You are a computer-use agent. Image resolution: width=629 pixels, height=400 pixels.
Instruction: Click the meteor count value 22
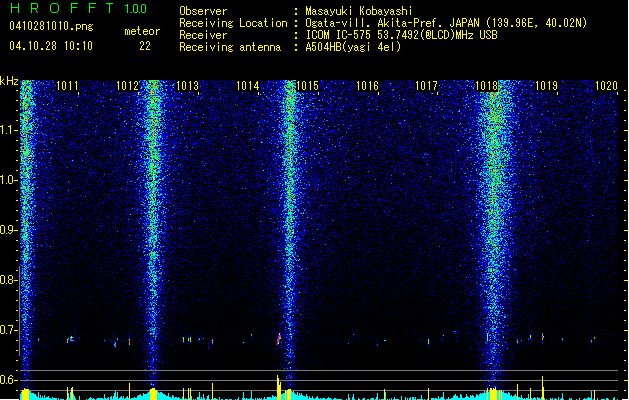tap(145, 46)
